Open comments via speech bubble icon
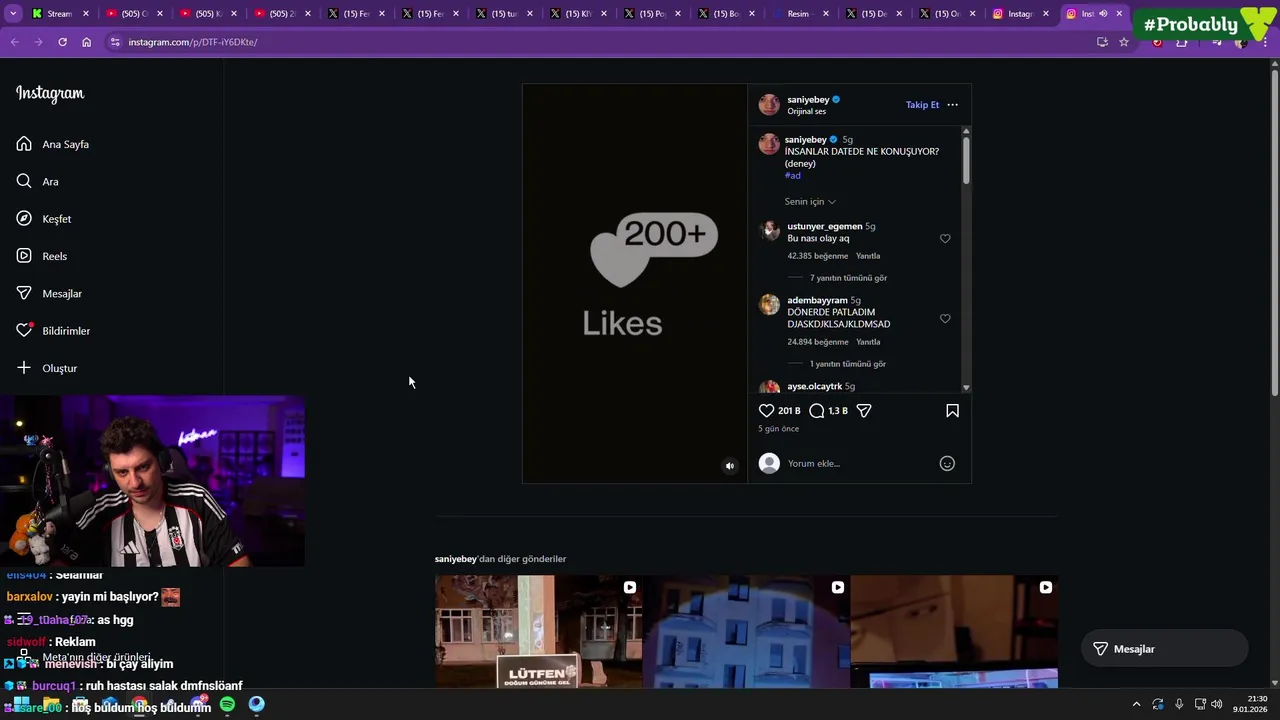1280x720 pixels. (816, 411)
